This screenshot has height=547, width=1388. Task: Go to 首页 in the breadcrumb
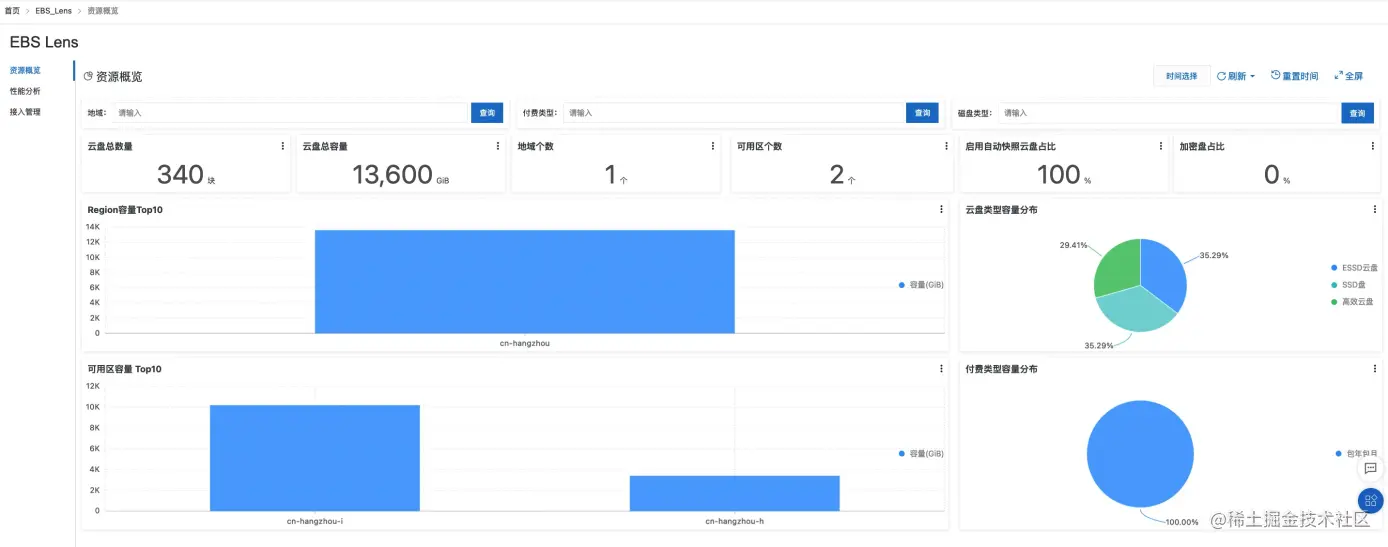pos(12,10)
